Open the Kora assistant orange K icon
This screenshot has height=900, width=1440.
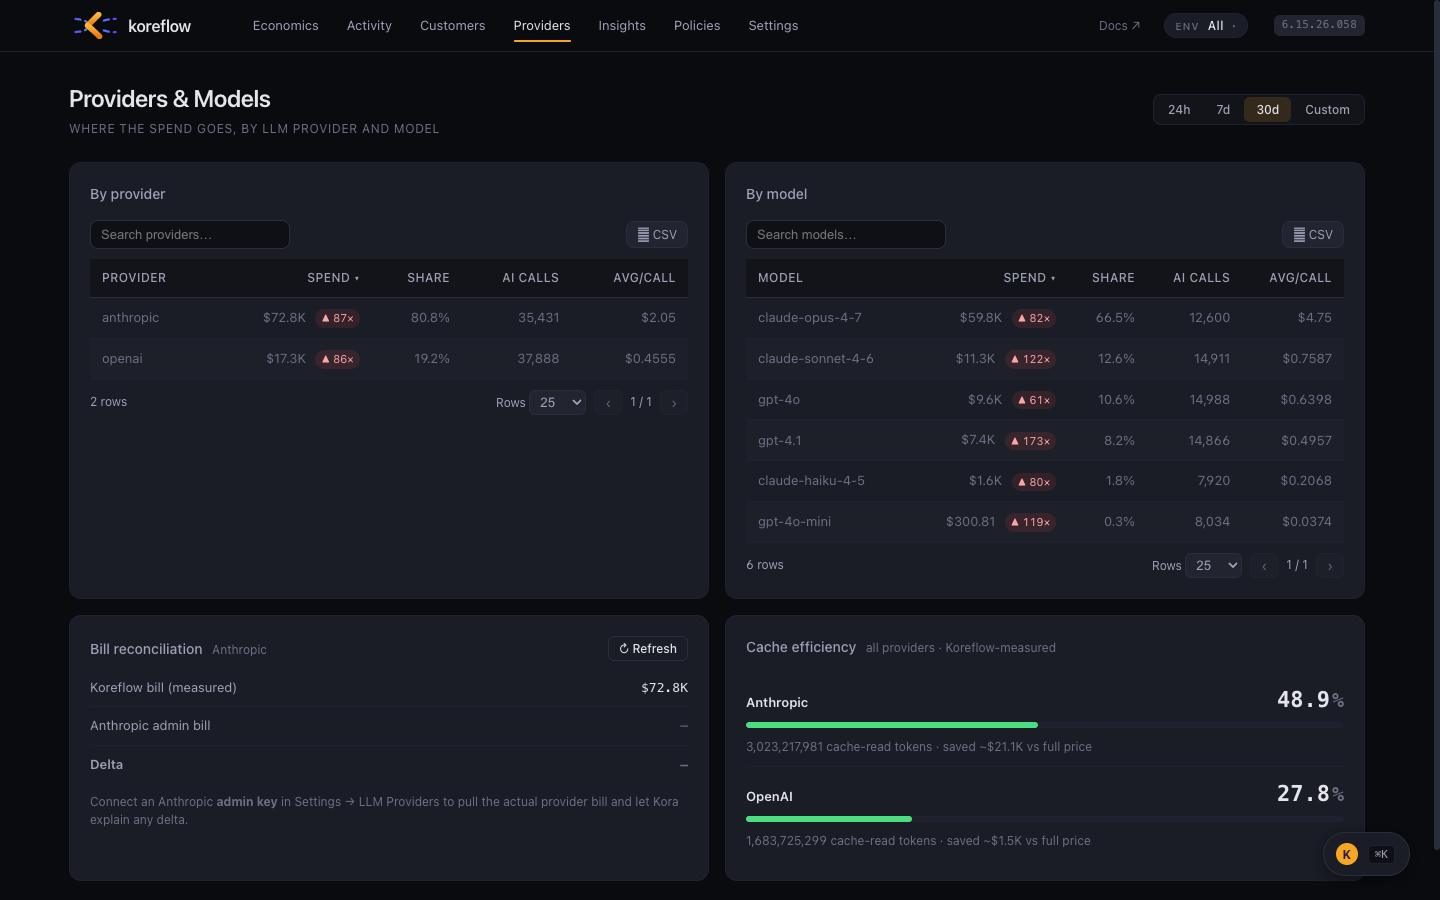click(1347, 854)
